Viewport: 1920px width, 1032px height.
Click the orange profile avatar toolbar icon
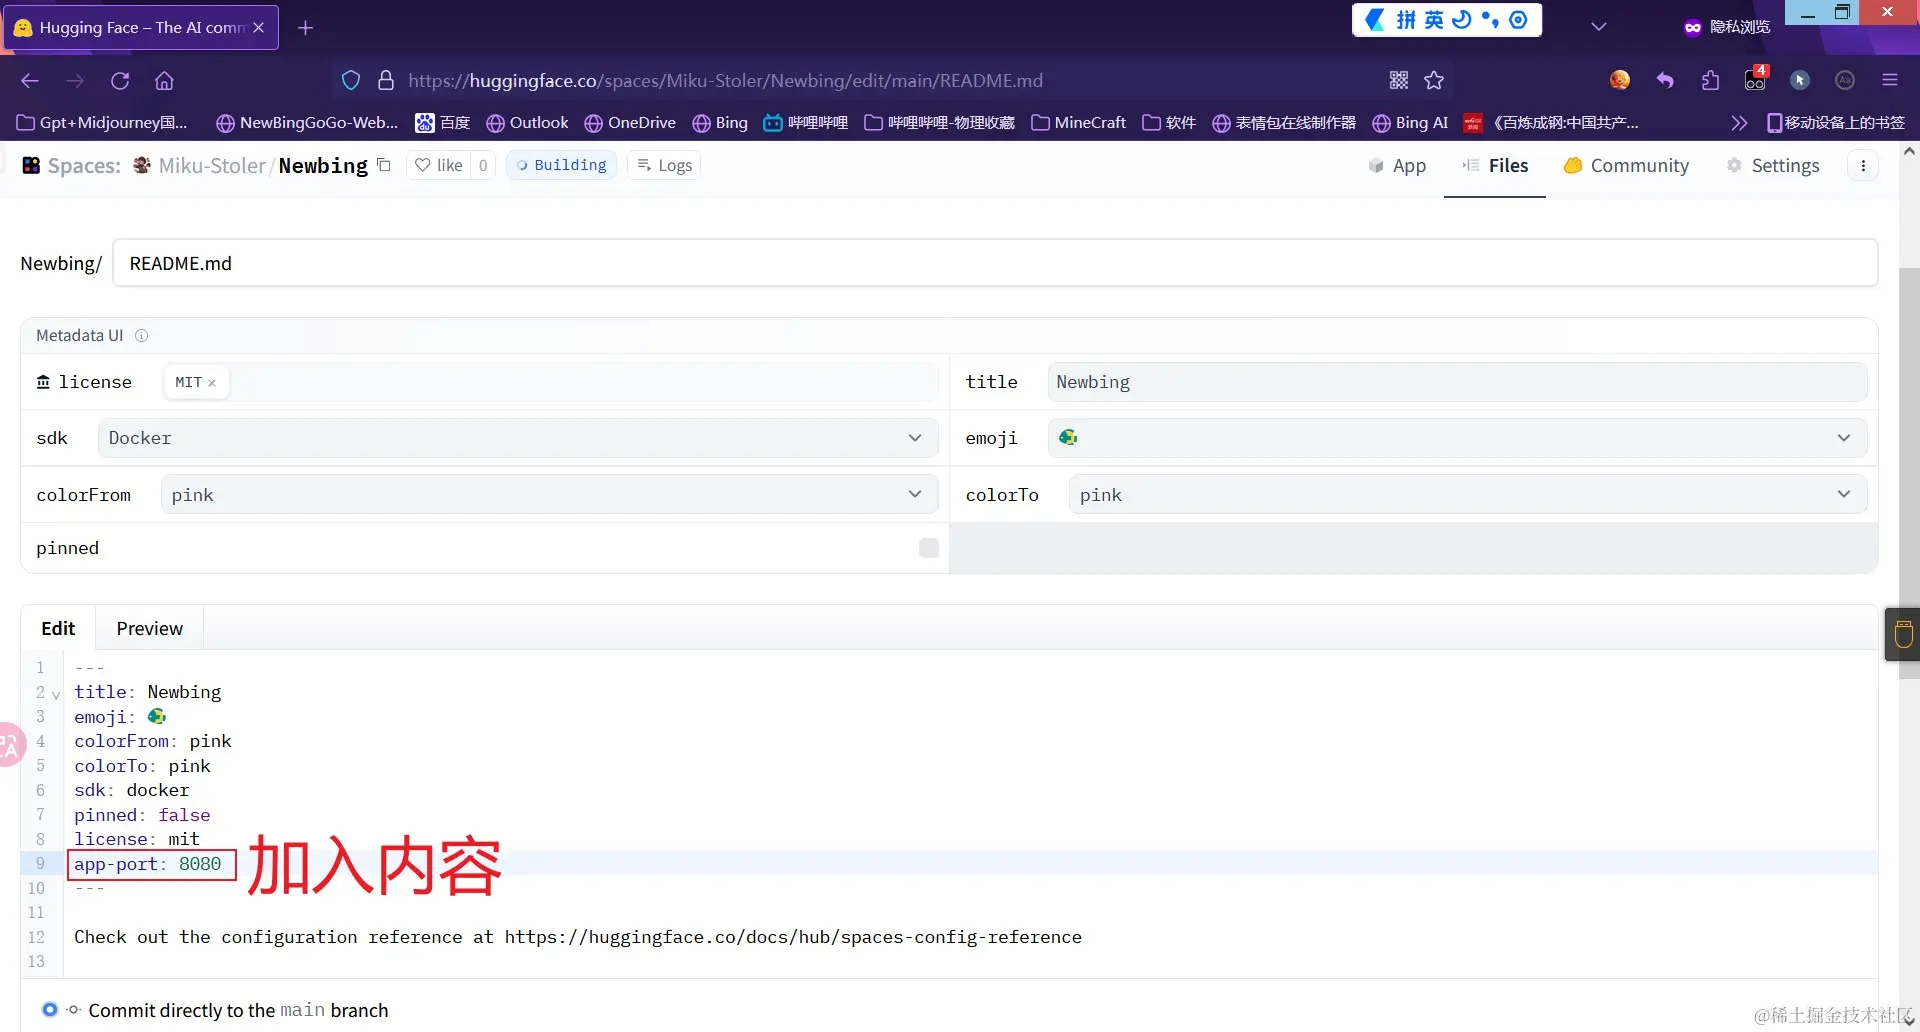(x=1620, y=80)
